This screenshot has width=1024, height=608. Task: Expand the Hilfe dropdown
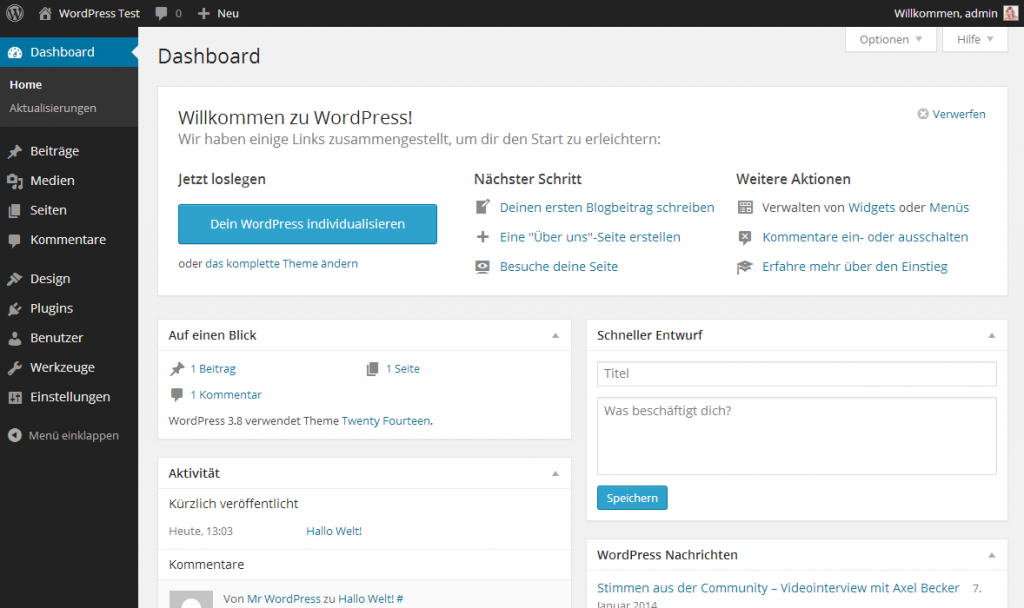(x=973, y=39)
